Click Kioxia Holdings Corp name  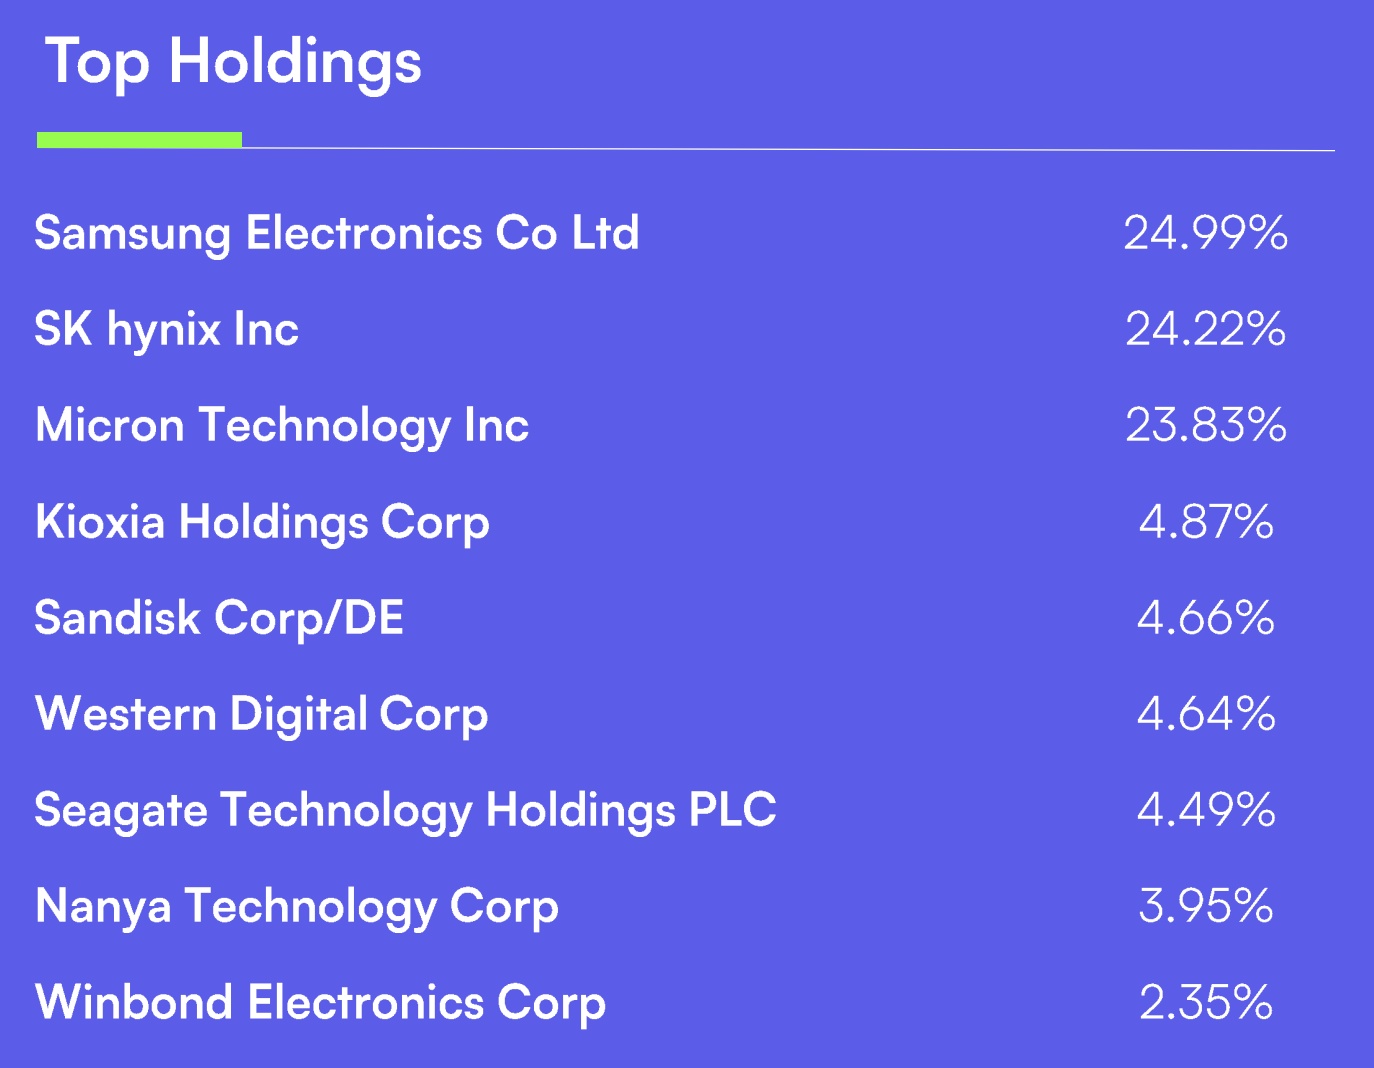[x=262, y=521]
